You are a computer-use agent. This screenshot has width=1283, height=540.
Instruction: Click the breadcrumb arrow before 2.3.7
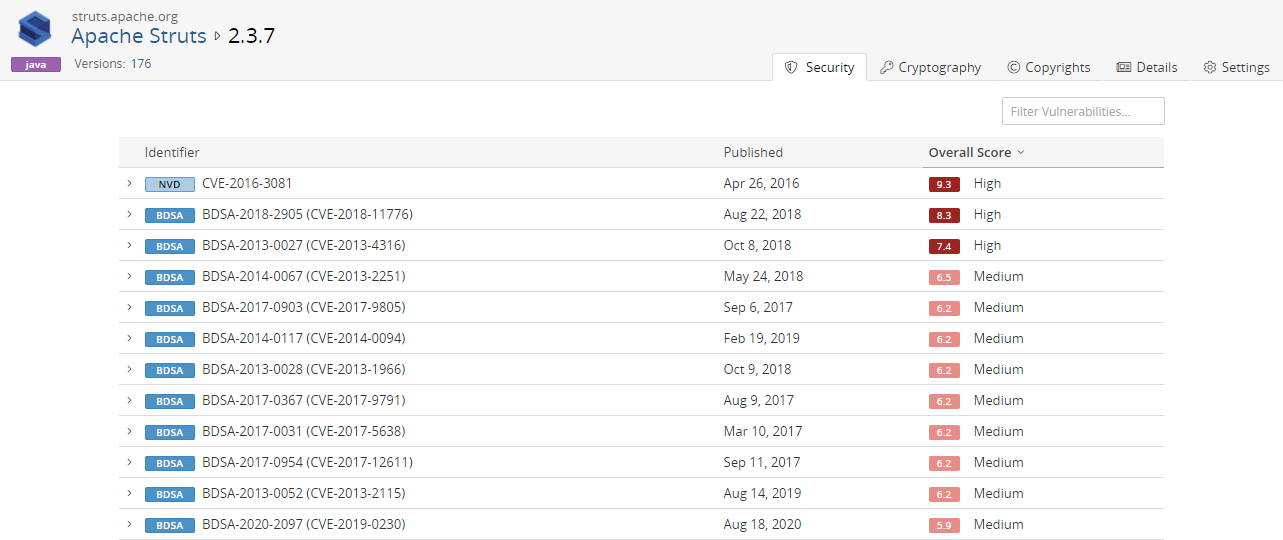[x=217, y=36]
